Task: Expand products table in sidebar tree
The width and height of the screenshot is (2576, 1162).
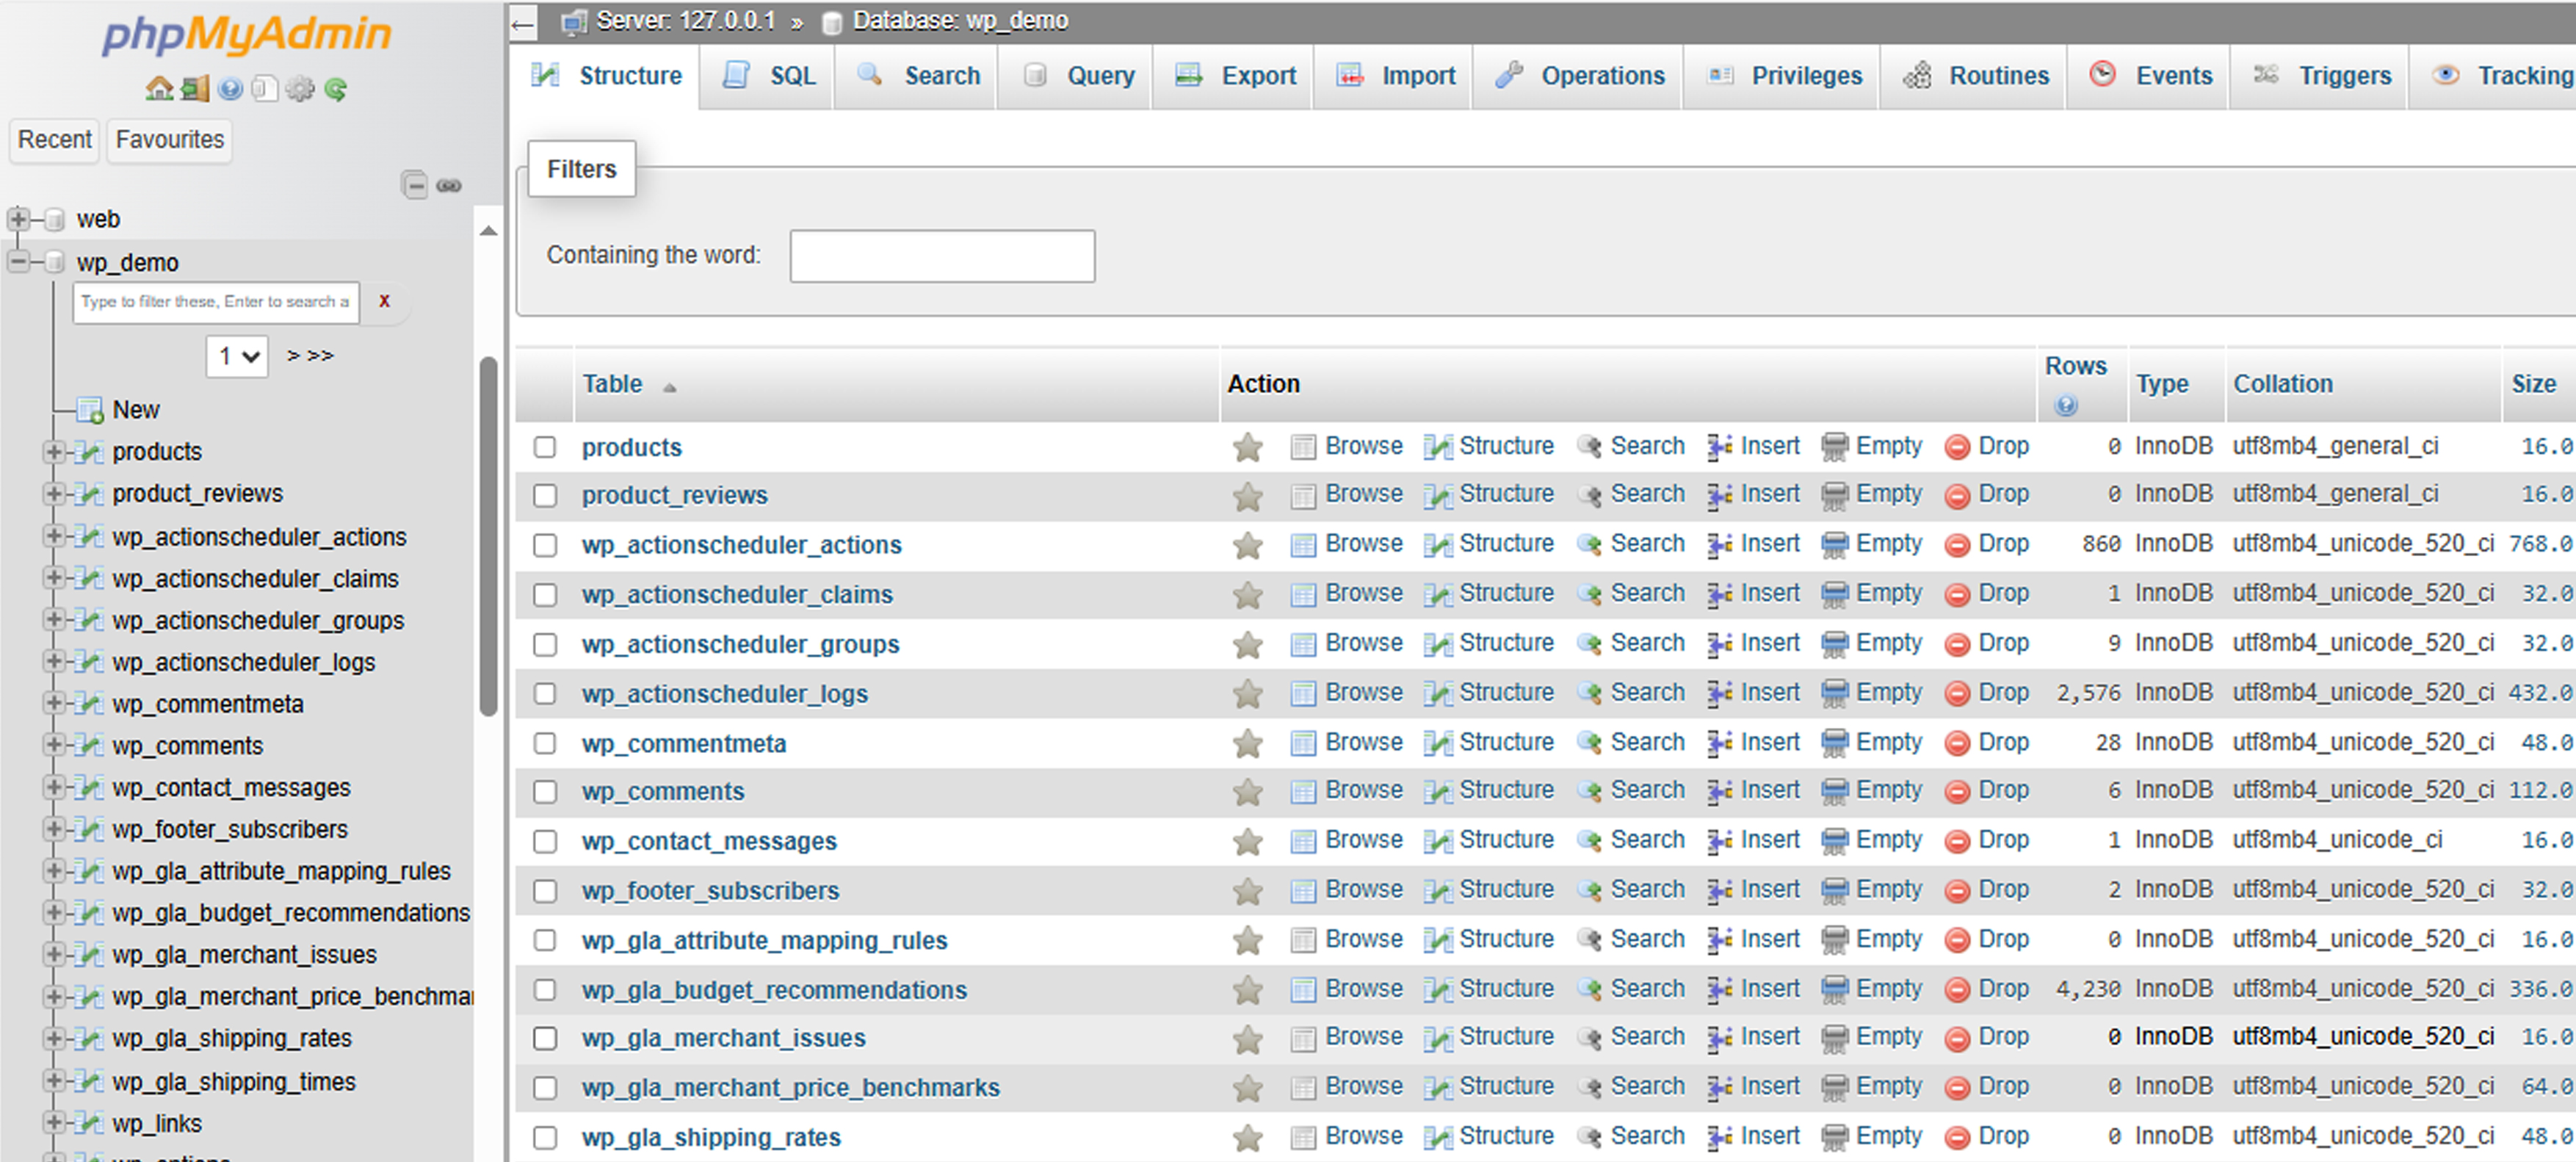Action: [x=54, y=452]
